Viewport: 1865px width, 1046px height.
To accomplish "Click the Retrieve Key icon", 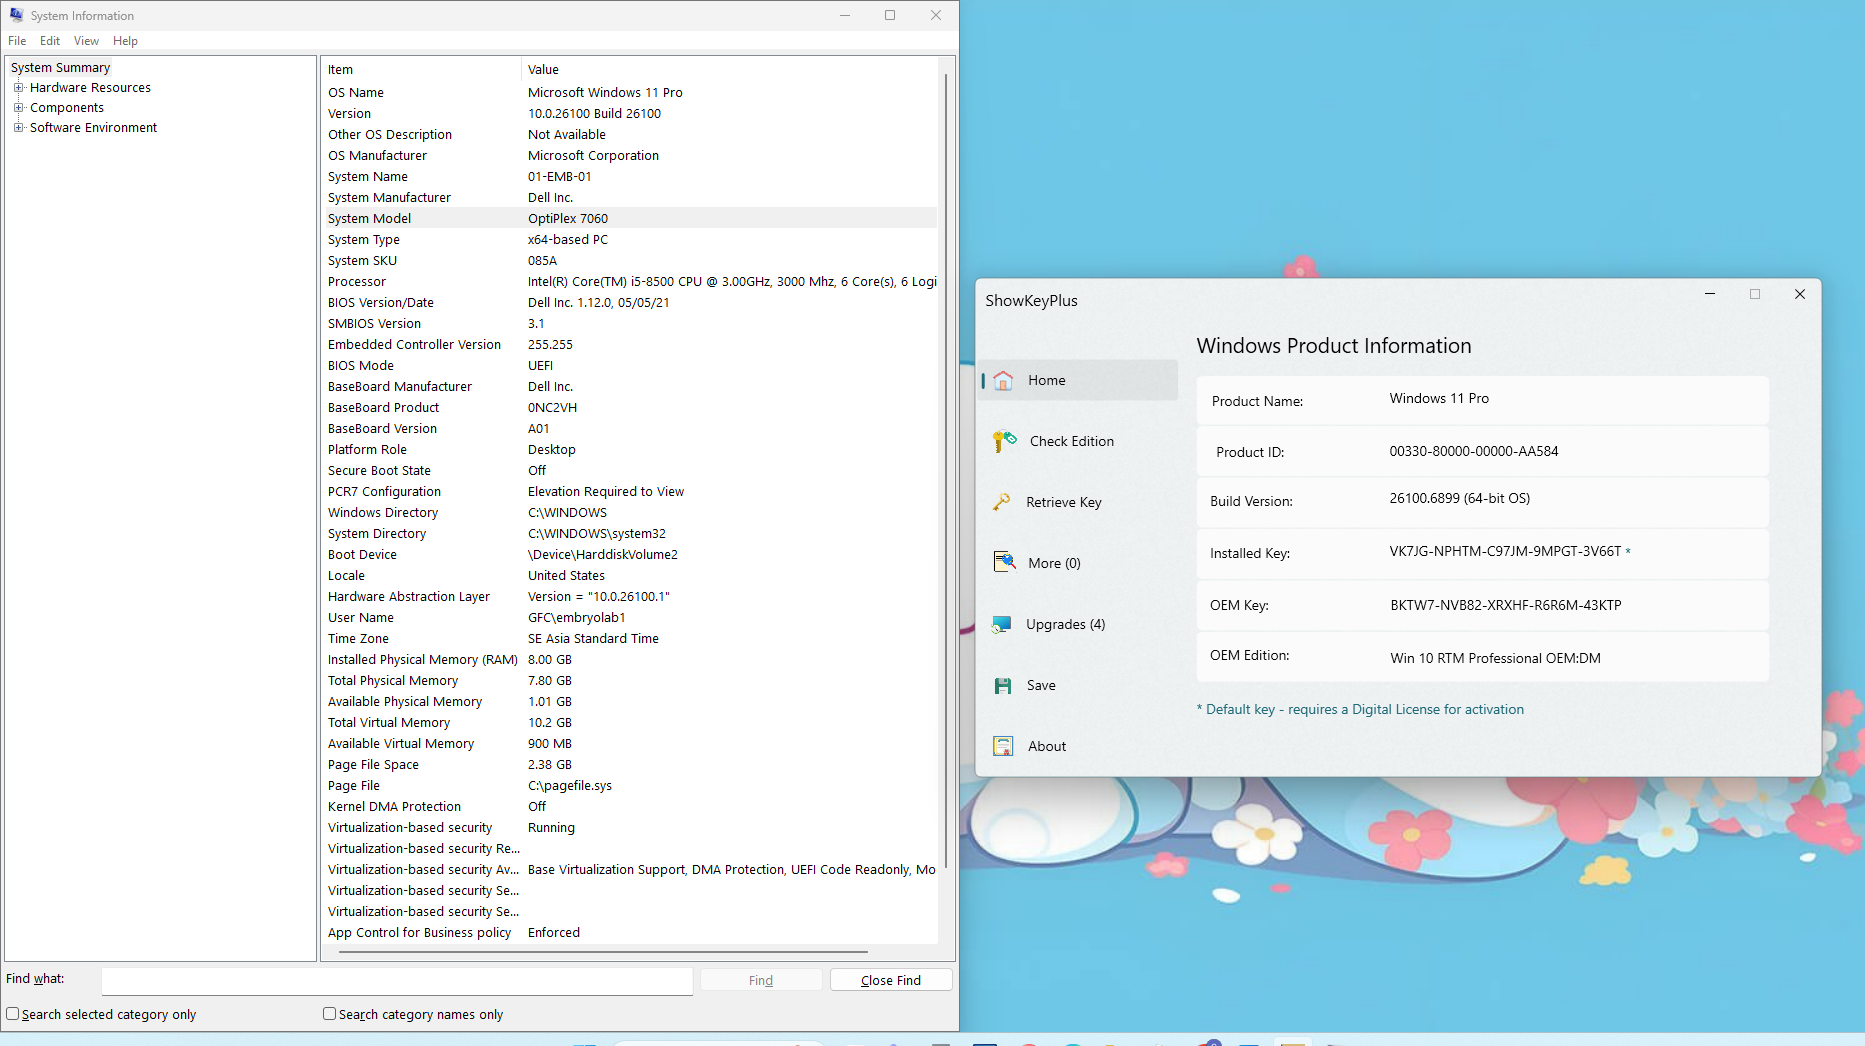I will [1001, 502].
